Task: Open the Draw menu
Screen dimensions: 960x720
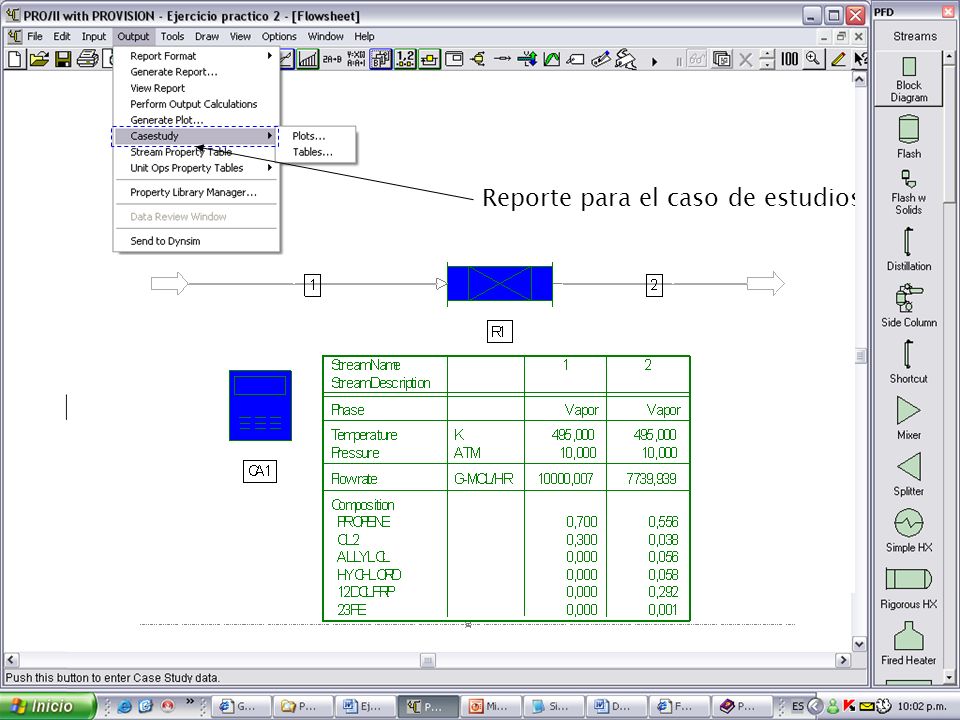Action: pyautogui.click(x=207, y=36)
